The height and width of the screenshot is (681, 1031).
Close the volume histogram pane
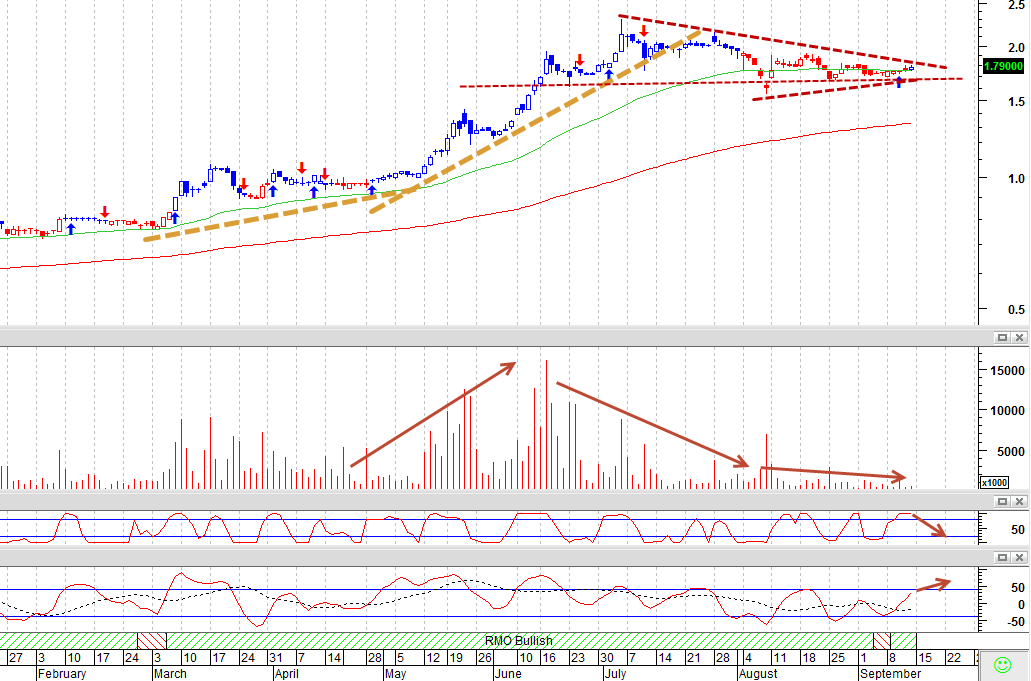pyautogui.click(x=1019, y=337)
